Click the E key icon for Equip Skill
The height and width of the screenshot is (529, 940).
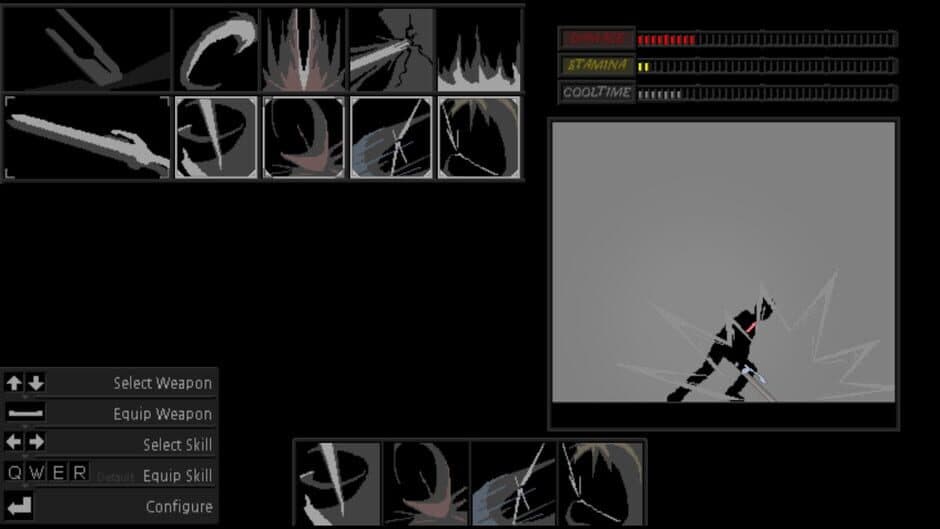58,473
